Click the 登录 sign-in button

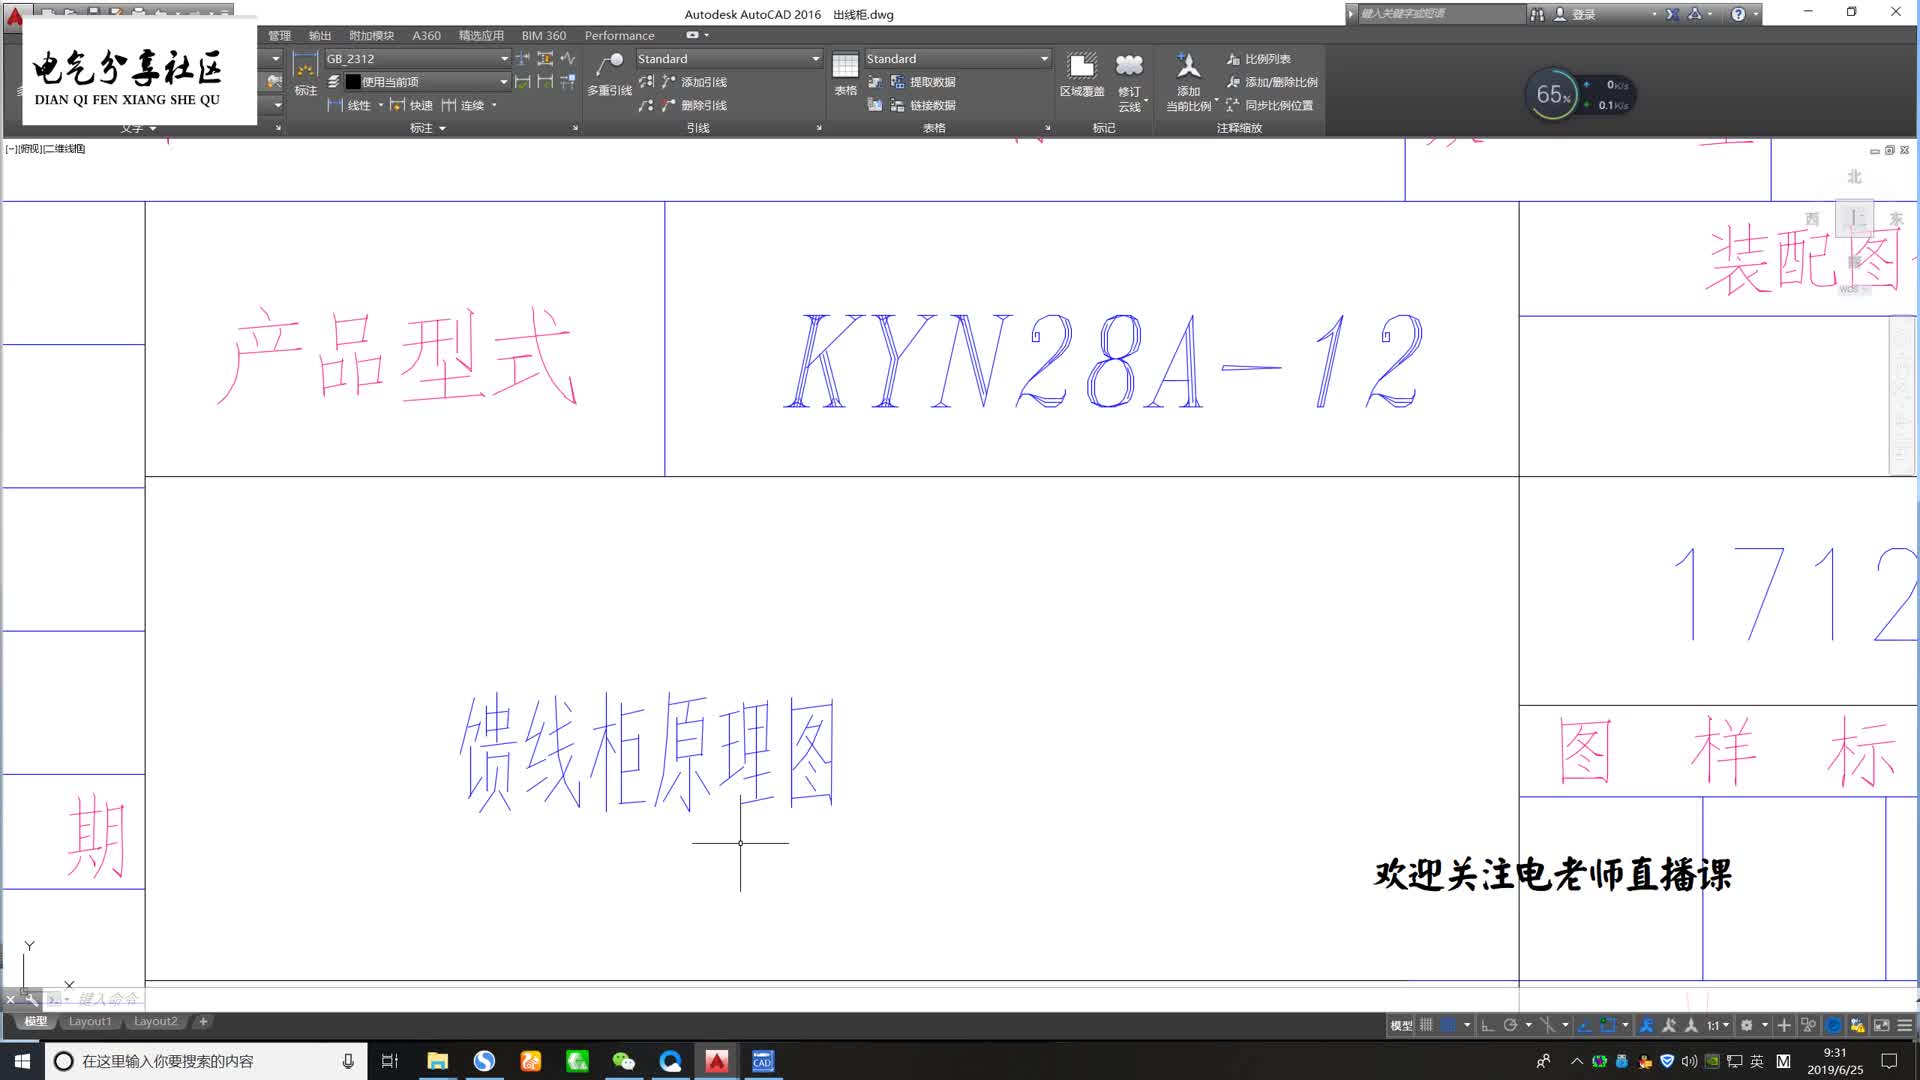click(1575, 14)
